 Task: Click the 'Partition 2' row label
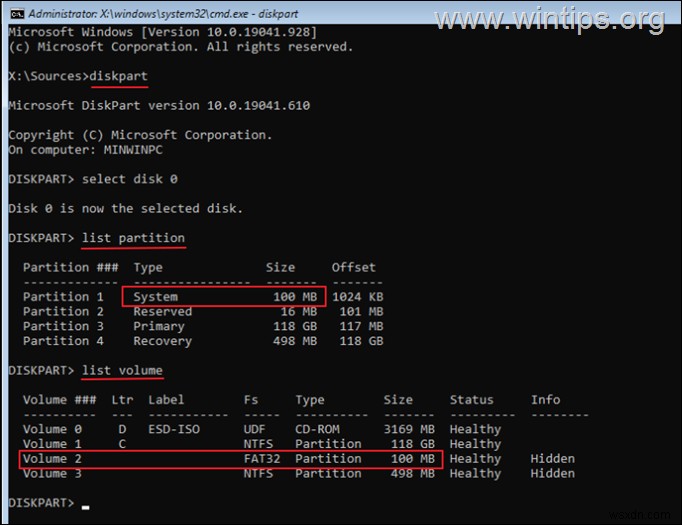64,312
